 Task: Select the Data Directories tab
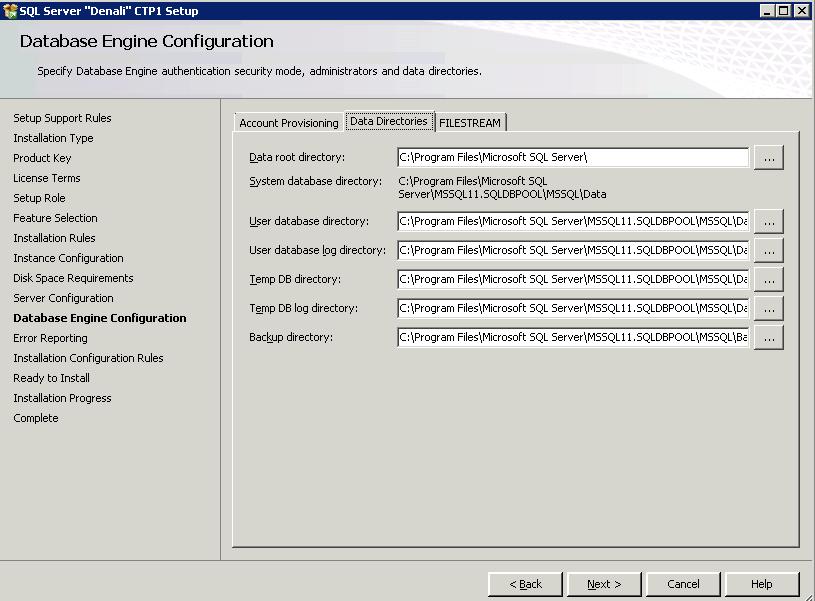pyautogui.click(x=389, y=121)
